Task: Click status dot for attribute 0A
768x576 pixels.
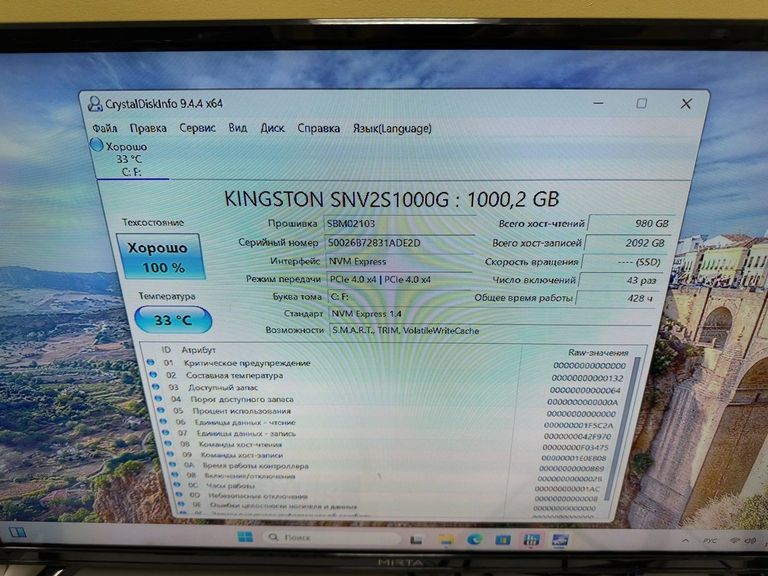Action: 172,464
